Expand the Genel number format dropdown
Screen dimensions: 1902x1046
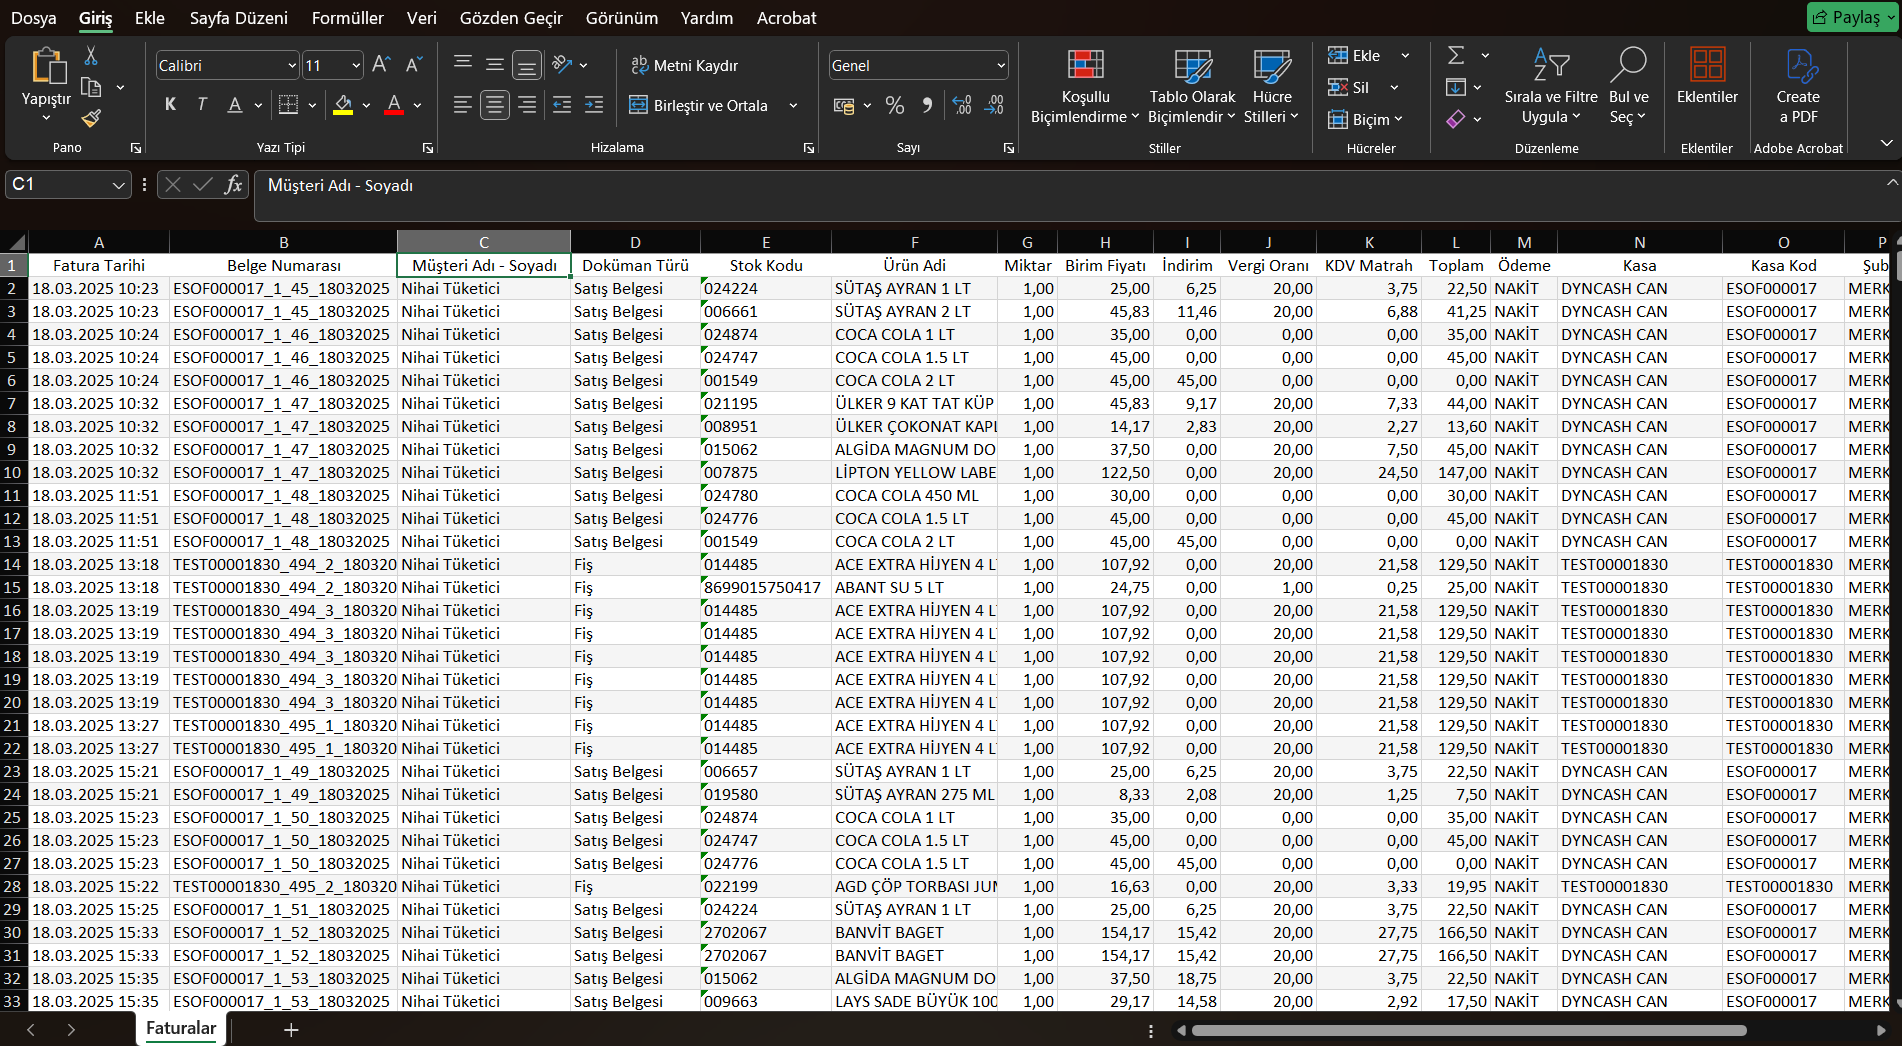coord(1000,66)
